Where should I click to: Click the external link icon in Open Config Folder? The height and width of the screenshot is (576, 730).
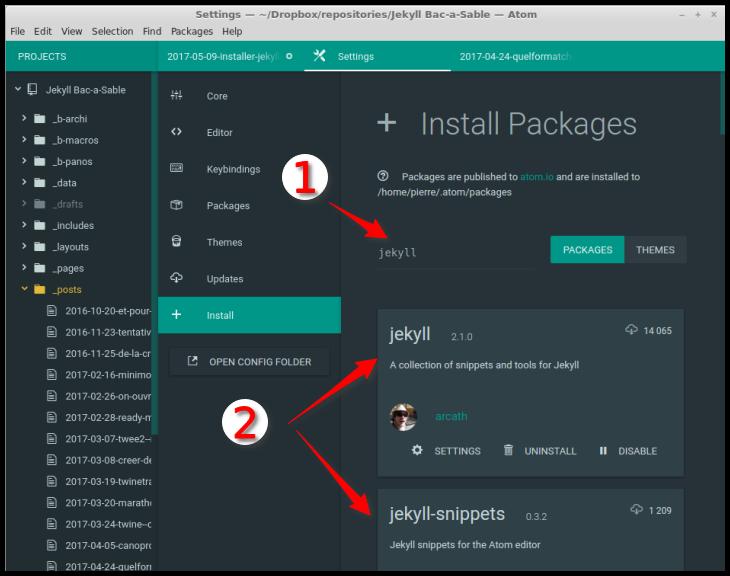[x=193, y=361]
